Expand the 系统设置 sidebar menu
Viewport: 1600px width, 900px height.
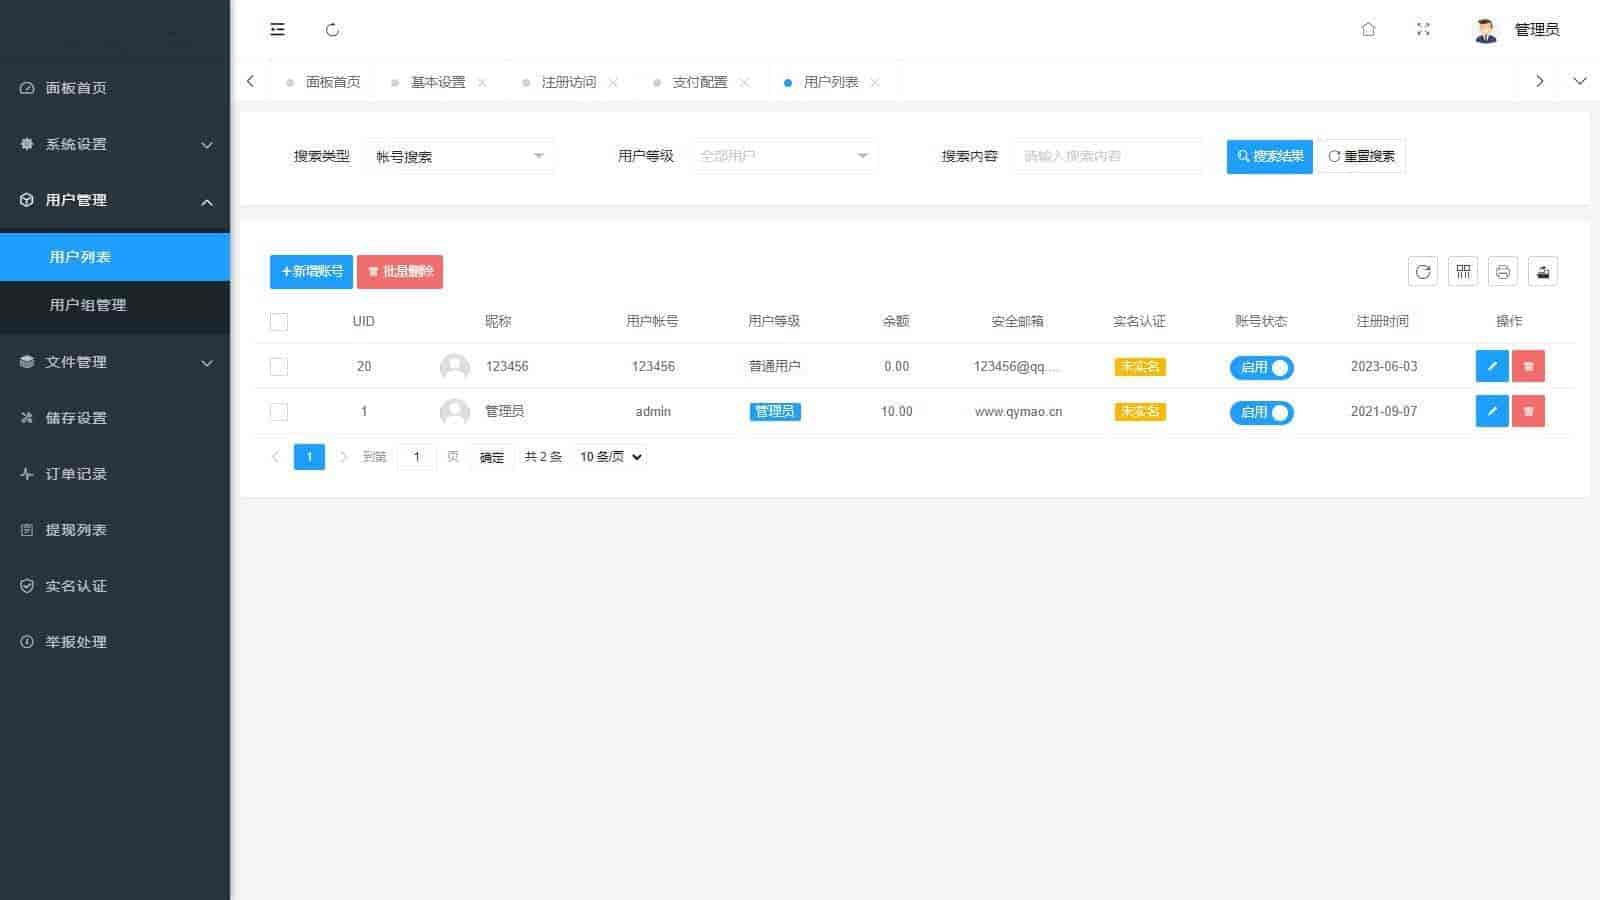click(115, 144)
